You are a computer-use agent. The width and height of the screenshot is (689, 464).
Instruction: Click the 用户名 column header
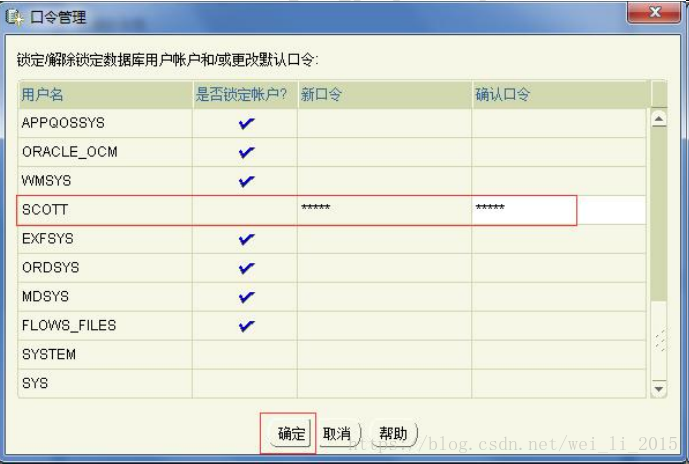click(105, 94)
